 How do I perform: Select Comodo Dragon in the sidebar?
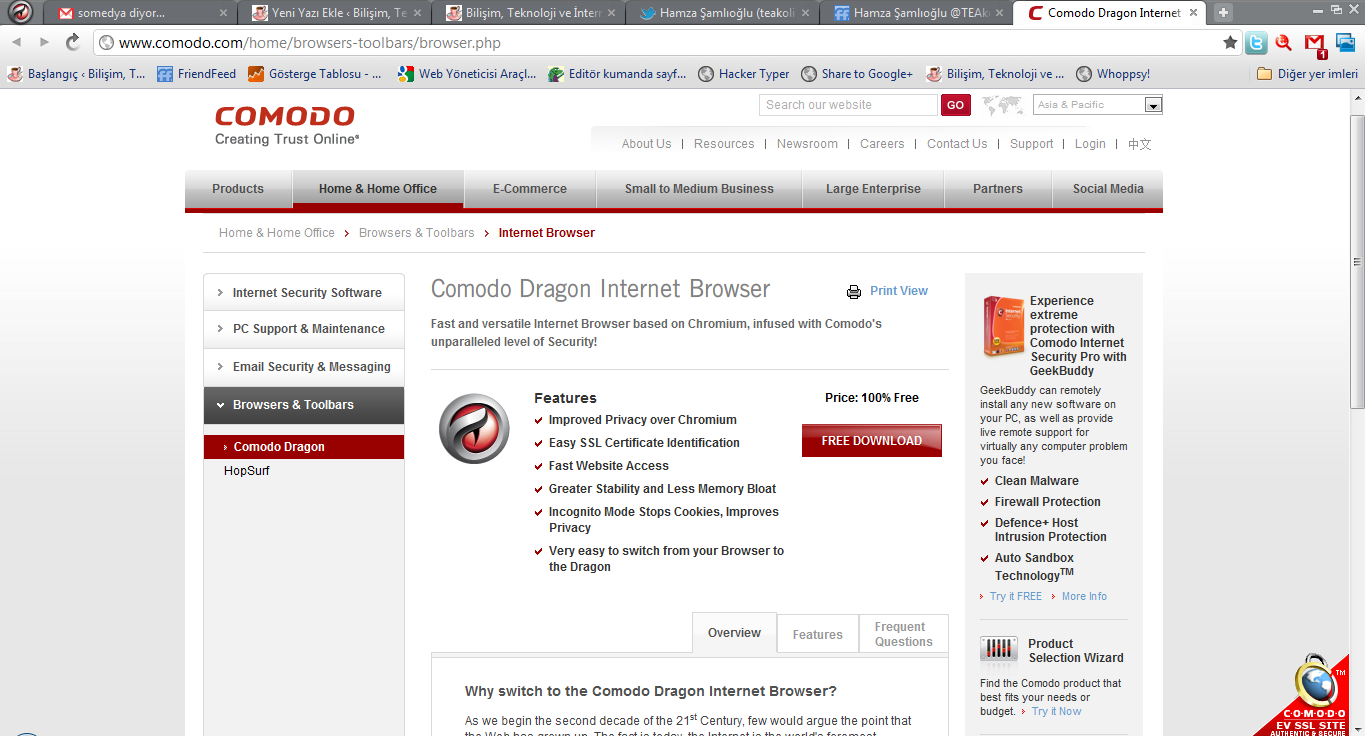304,447
